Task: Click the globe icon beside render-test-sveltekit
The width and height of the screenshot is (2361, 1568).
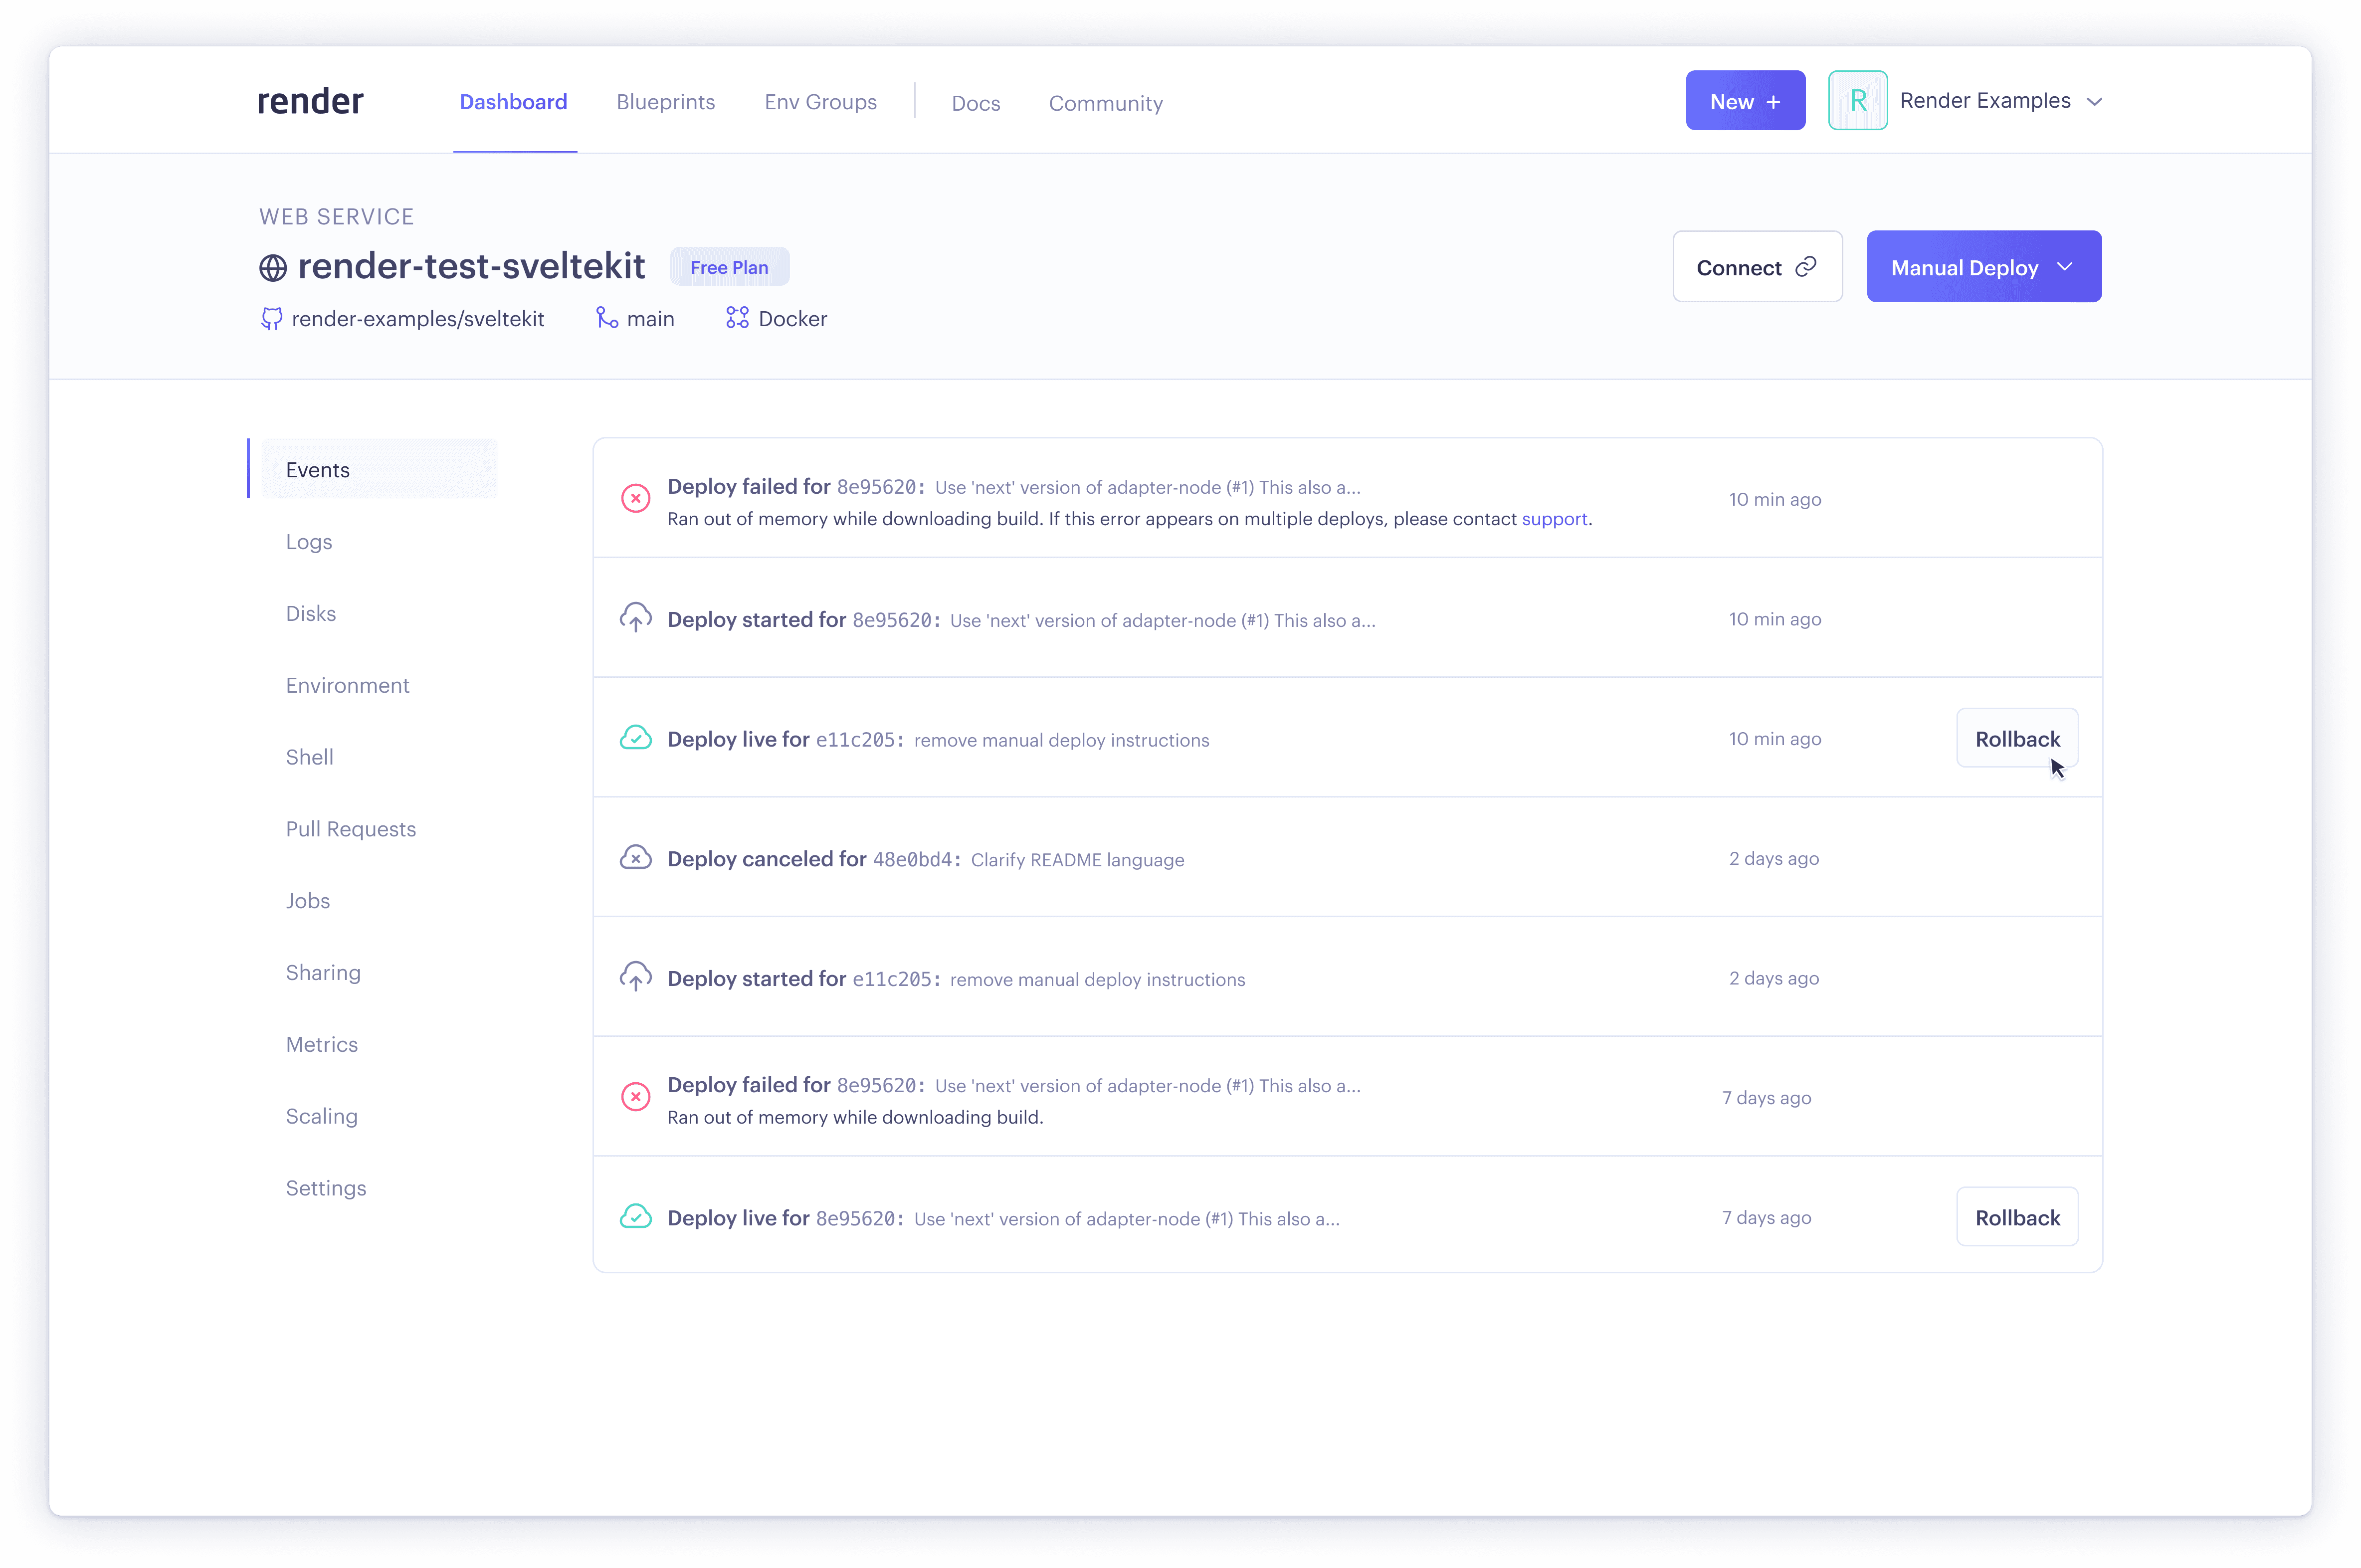Action: click(273, 268)
